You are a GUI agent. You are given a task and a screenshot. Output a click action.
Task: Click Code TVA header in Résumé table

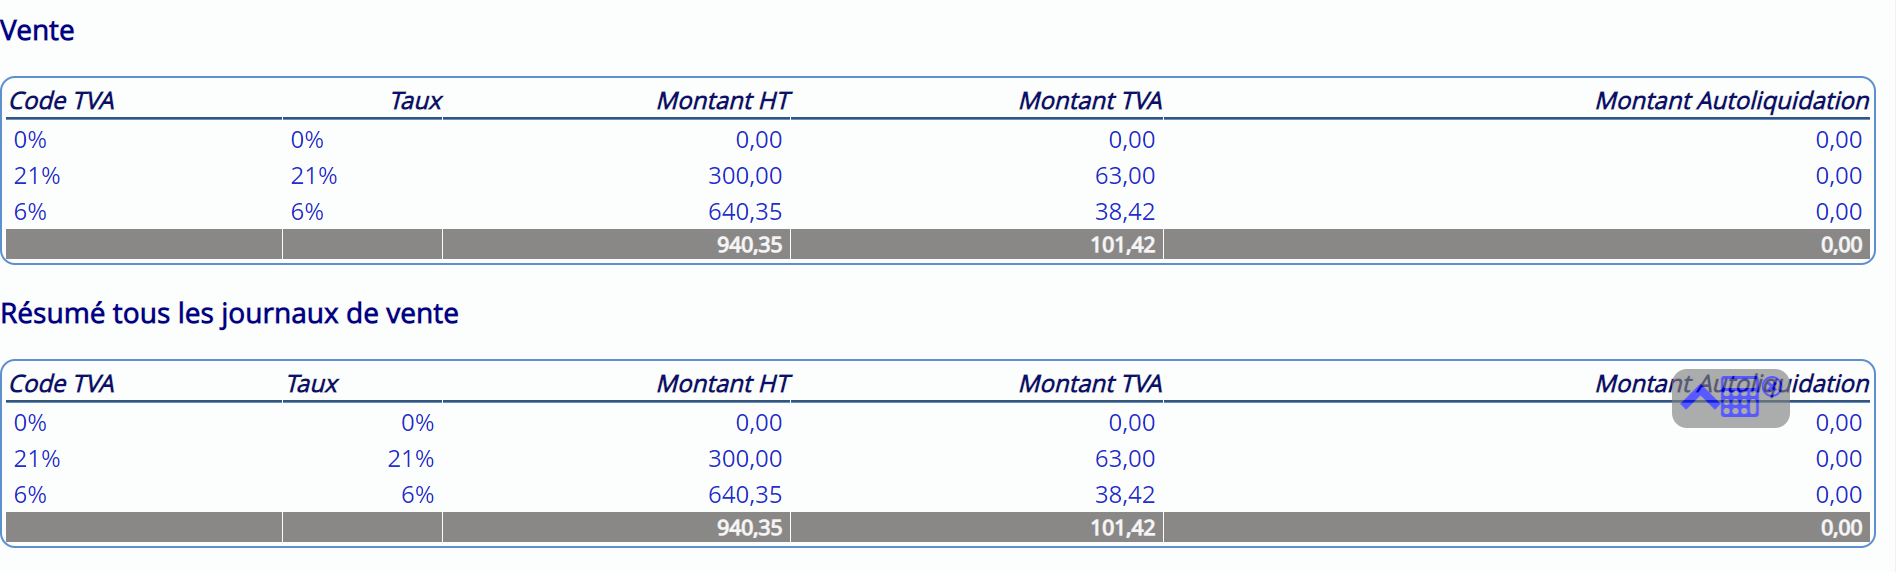(x=62, y=384)
